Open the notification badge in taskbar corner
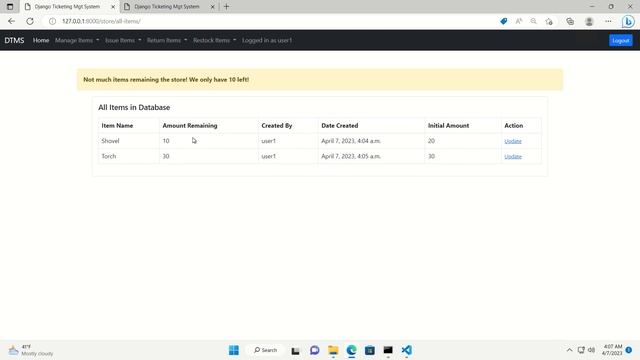This screenshot has width=640, height=360. tap(629, 350)
